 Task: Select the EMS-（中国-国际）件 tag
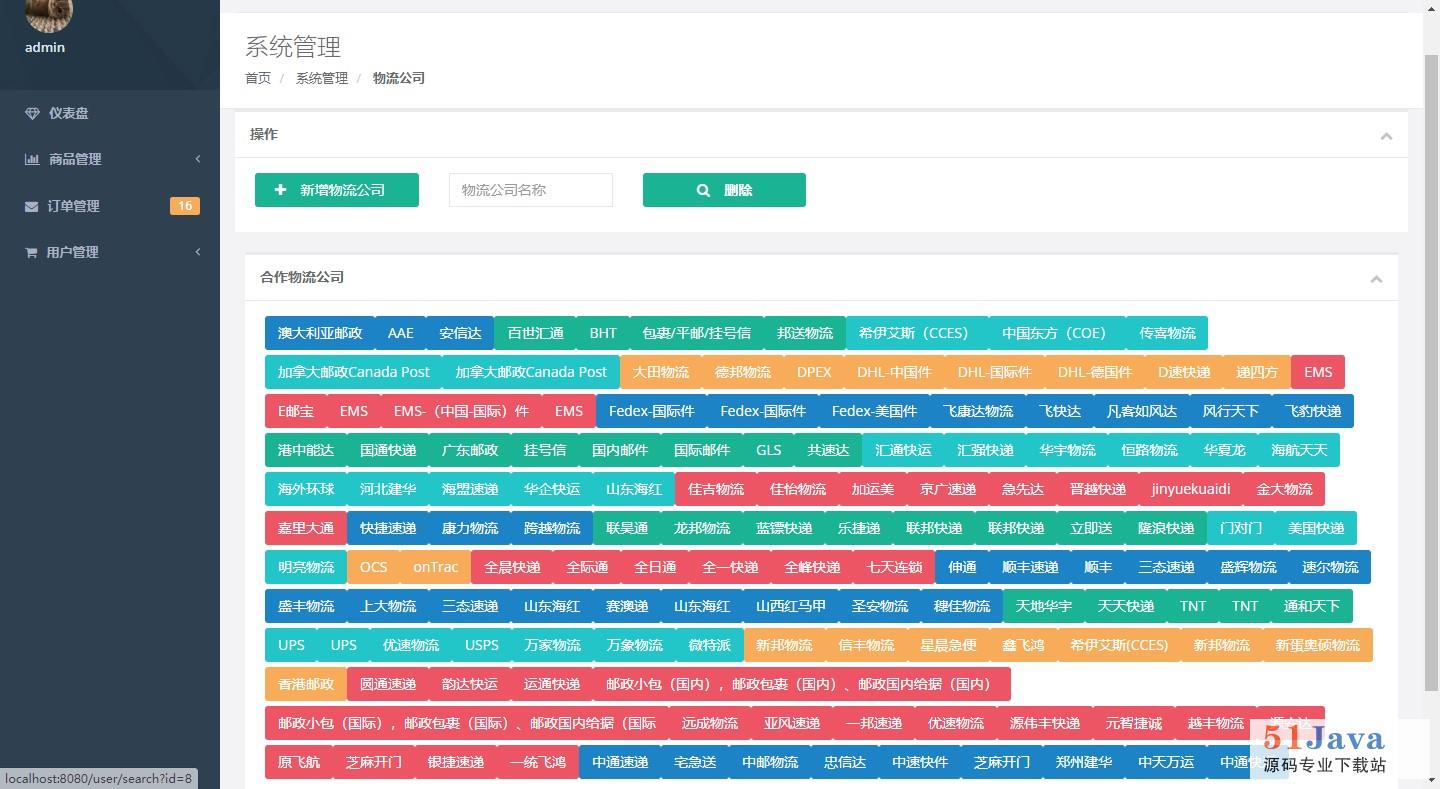(x=461, y=411)
